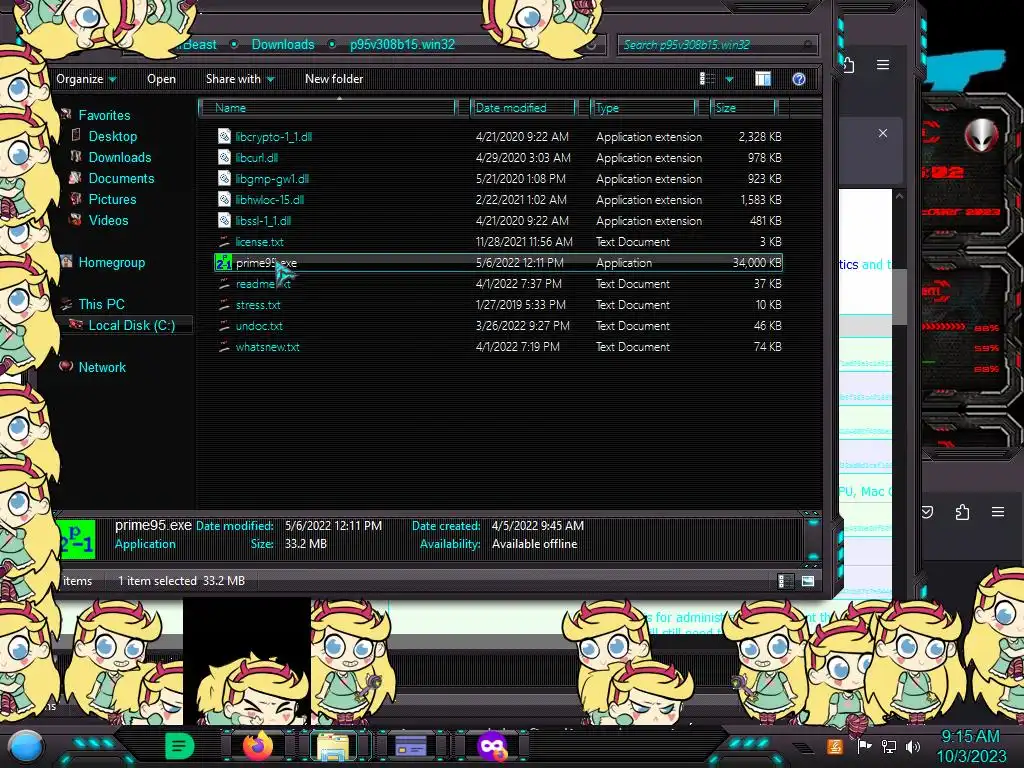Select Pictures in the navigation pane

point(112,199)
